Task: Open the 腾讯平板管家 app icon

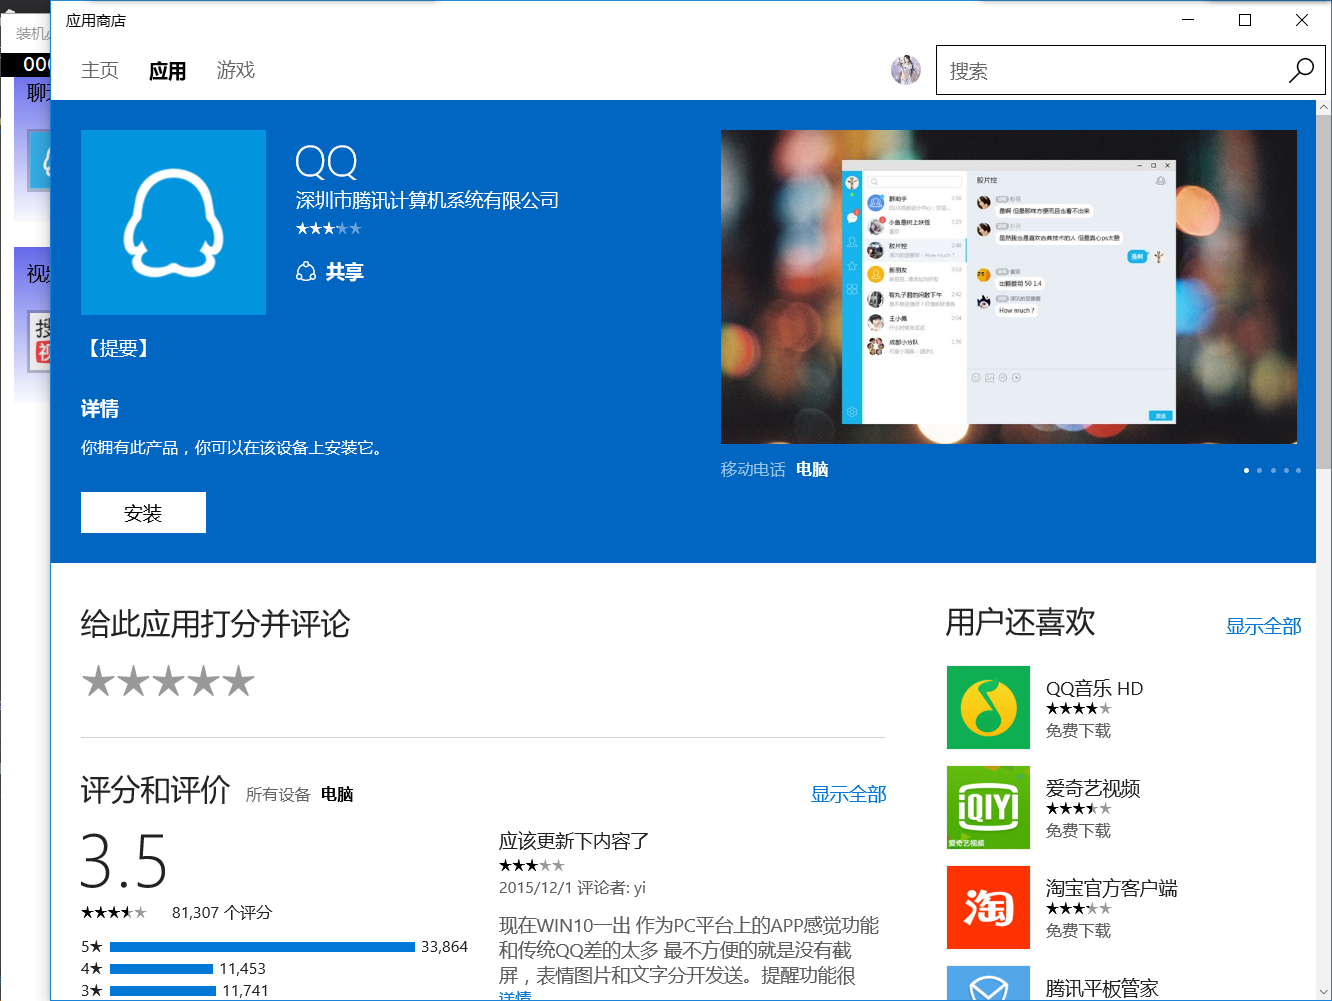Action: [988, 983]
